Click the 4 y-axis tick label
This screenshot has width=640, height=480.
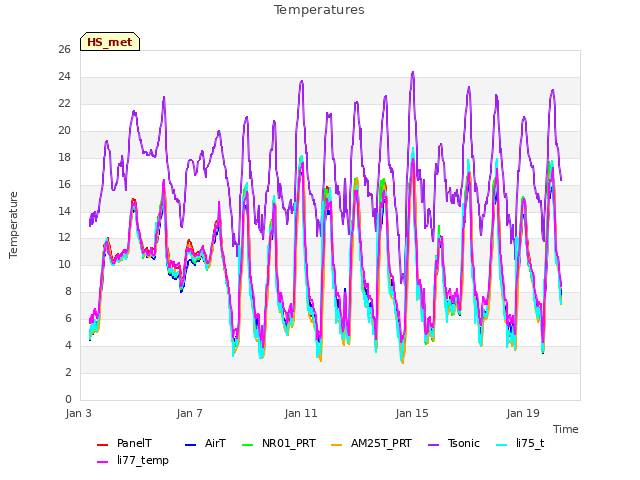coord(68,345)
